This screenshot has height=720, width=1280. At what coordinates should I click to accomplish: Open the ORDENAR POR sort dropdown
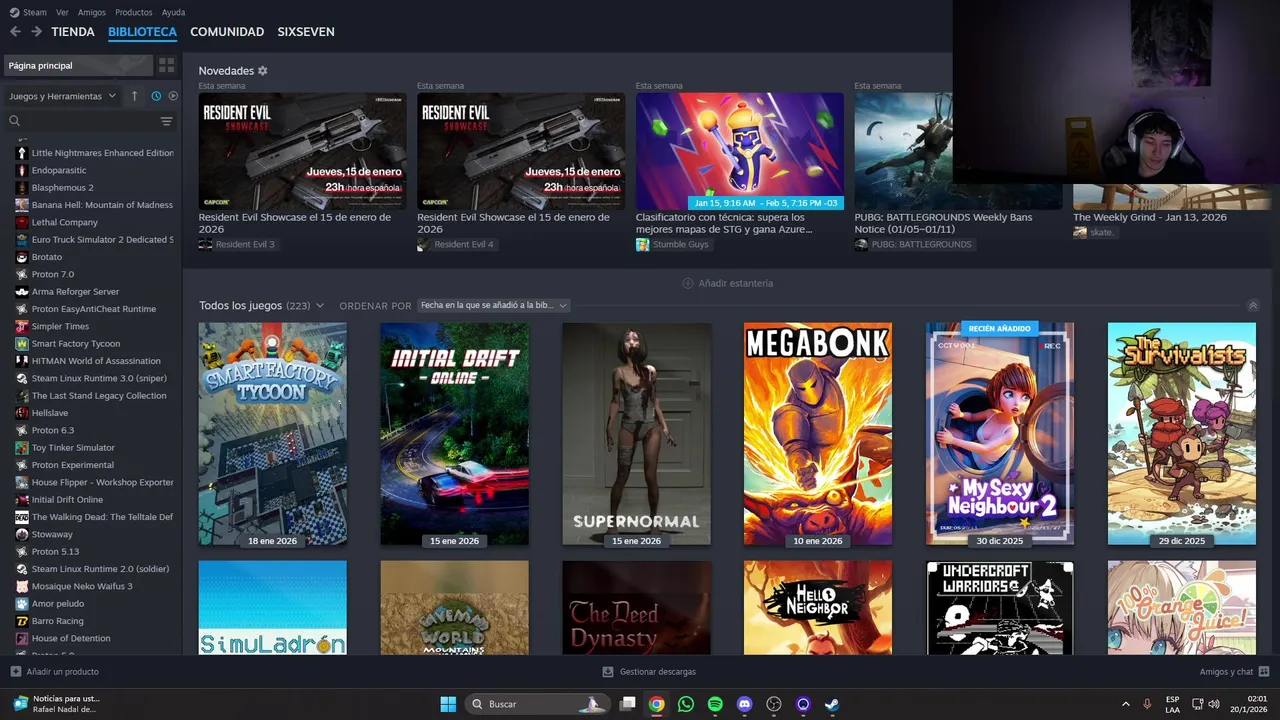tap(494, 306)
